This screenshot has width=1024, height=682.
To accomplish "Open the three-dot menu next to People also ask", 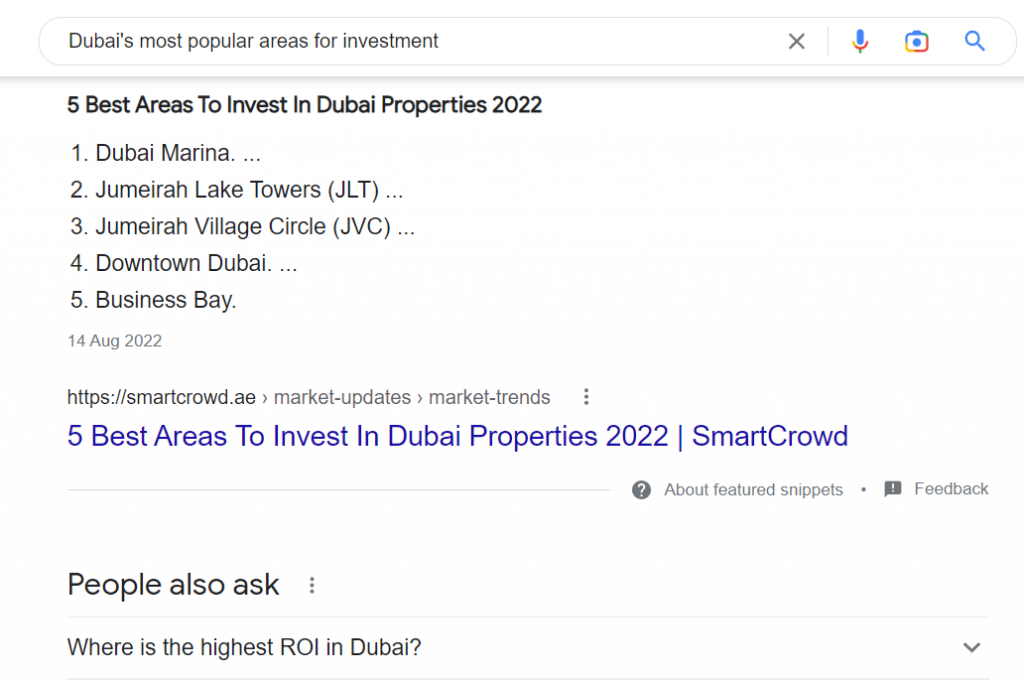I will click(x=311, y=585).
